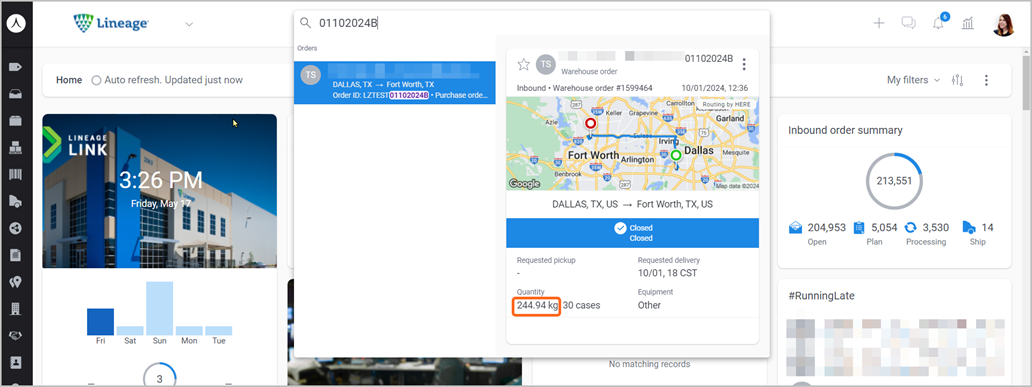Click the blue Closed status bar

click(x=632, y=233)
